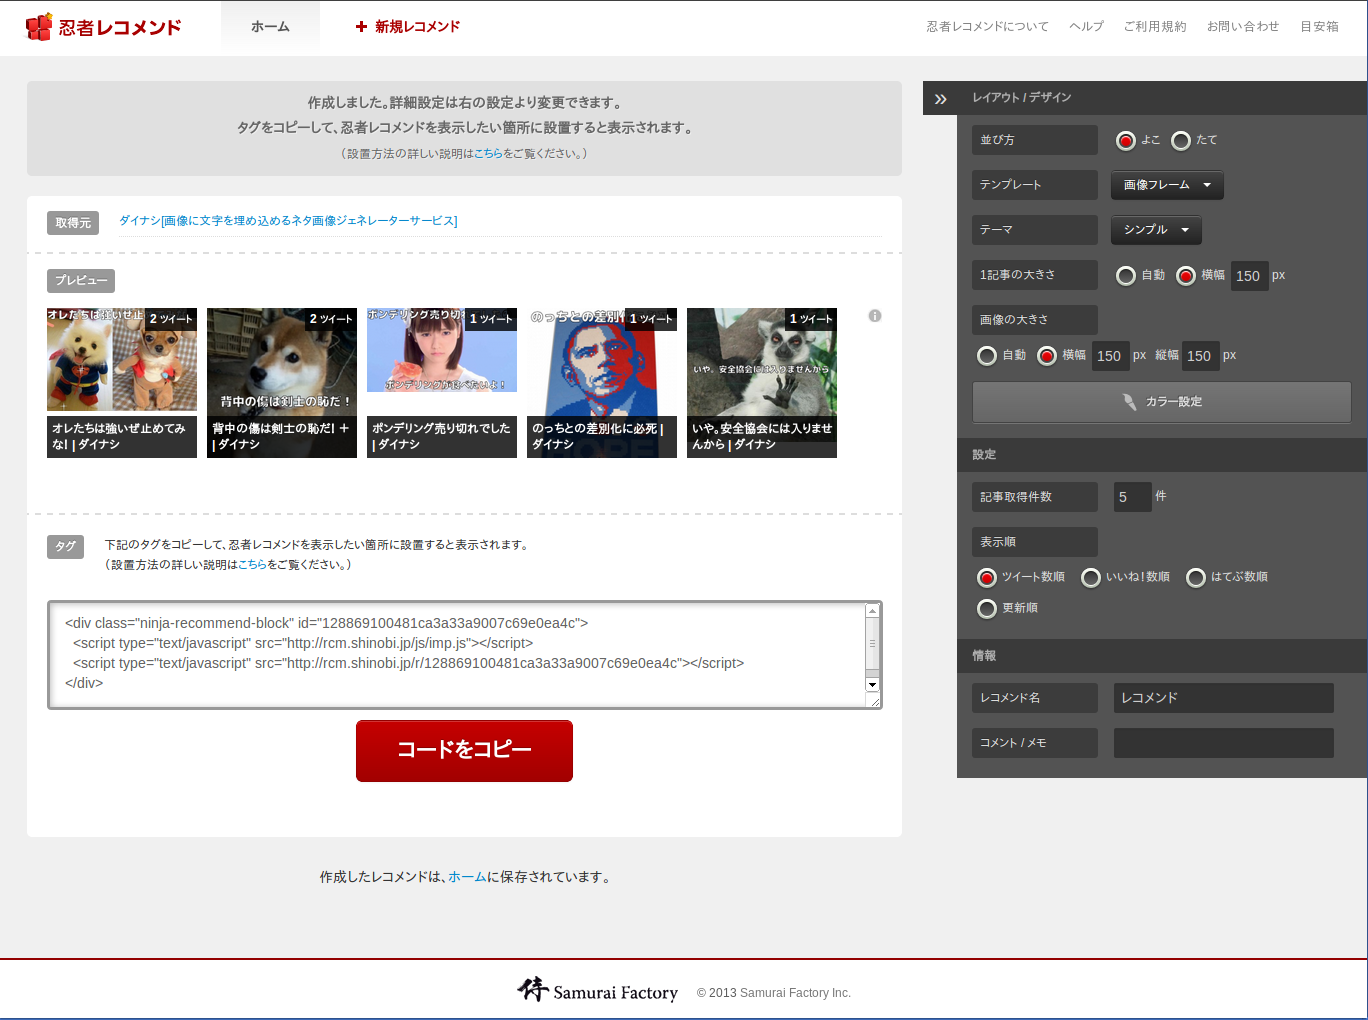Click the プレビュー label
Viewport: 1368px width, 1020px height.
coord(81,281)
